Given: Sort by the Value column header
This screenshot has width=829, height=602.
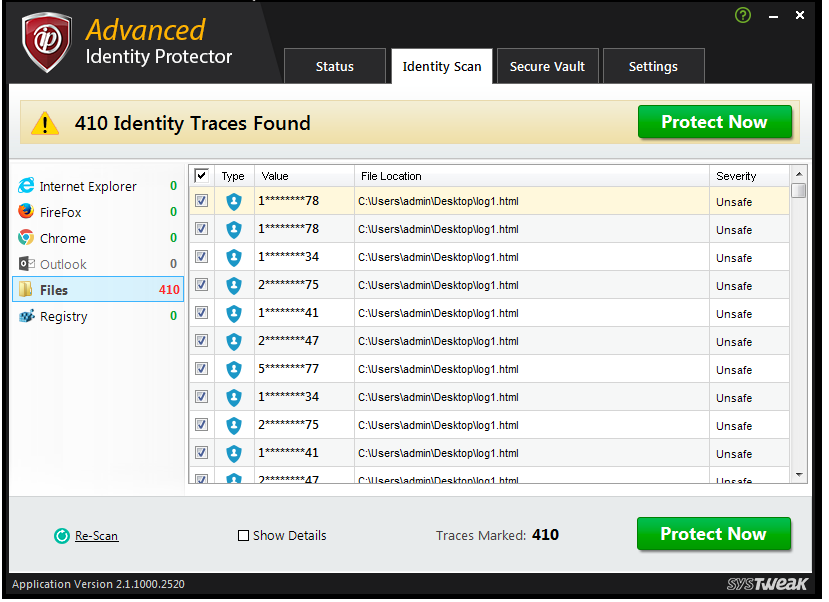Looking at the screenshot, I should point(304,176).
